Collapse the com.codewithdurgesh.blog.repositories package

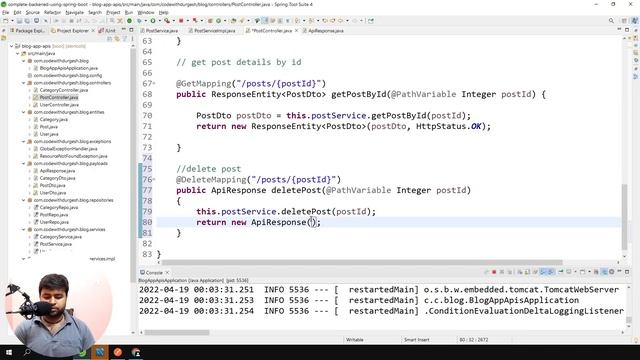(x=24, y=200)
